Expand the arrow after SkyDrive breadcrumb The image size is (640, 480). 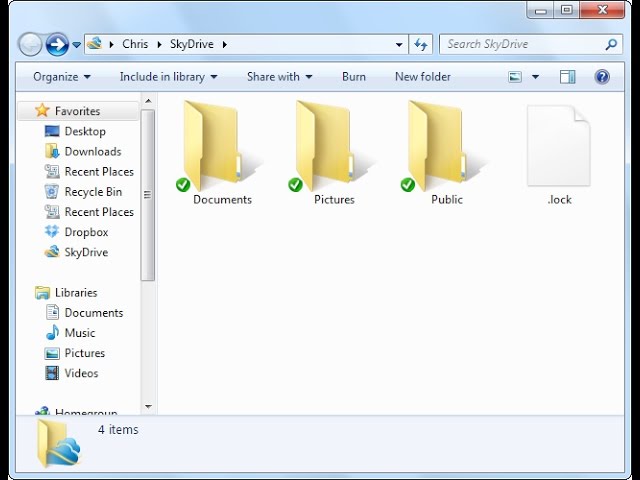225,44
